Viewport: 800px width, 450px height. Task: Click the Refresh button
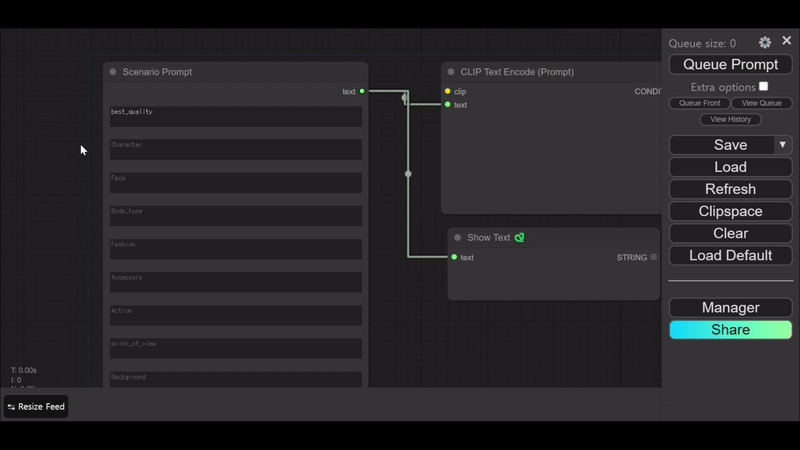[x=731, y=189]
